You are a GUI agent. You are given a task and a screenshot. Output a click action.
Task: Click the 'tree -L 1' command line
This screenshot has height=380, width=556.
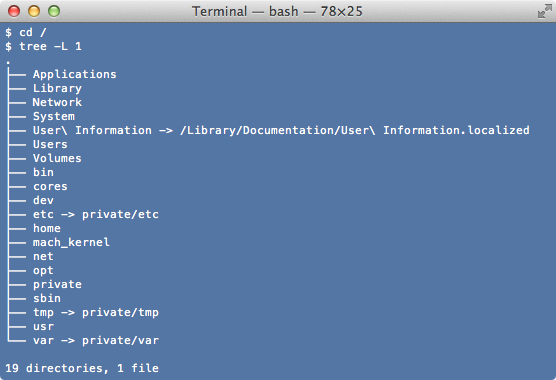click(50, 46)
